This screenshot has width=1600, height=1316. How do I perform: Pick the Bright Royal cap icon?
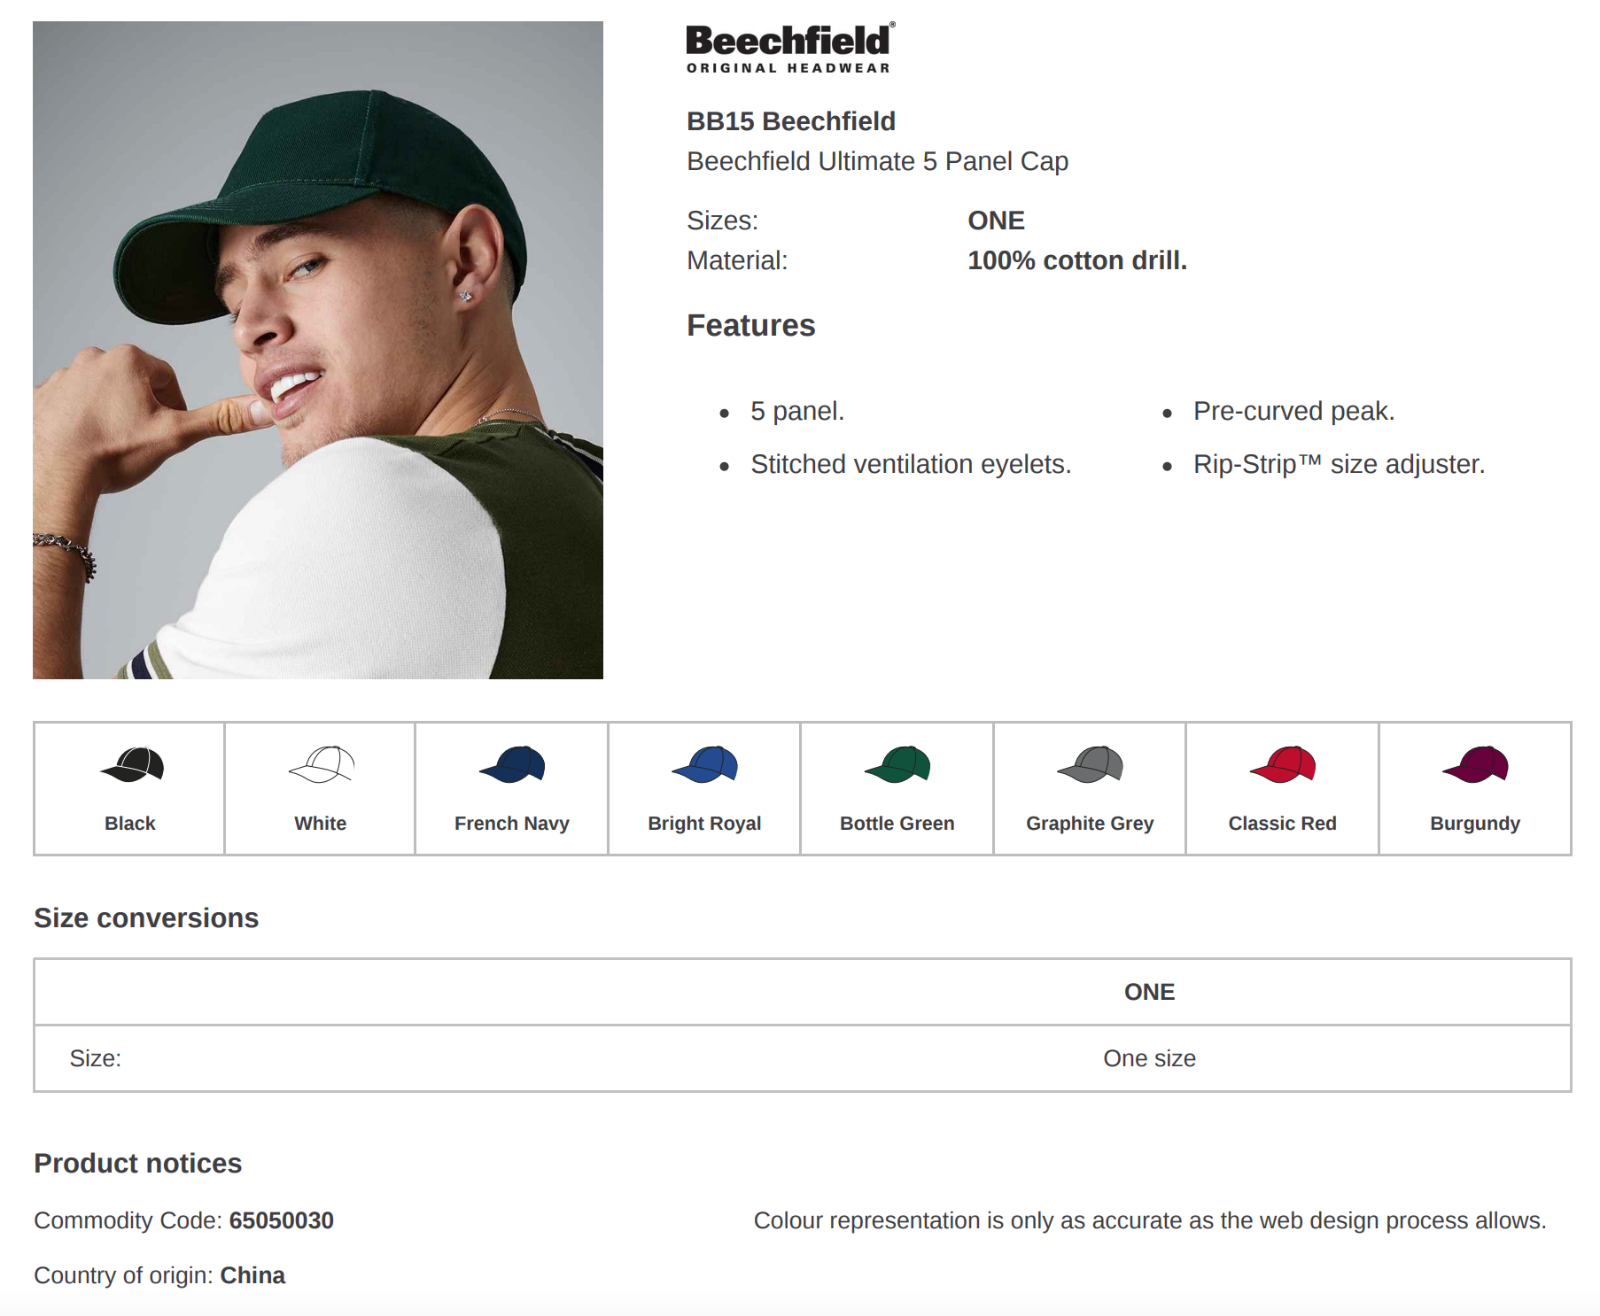click(705, 765)
